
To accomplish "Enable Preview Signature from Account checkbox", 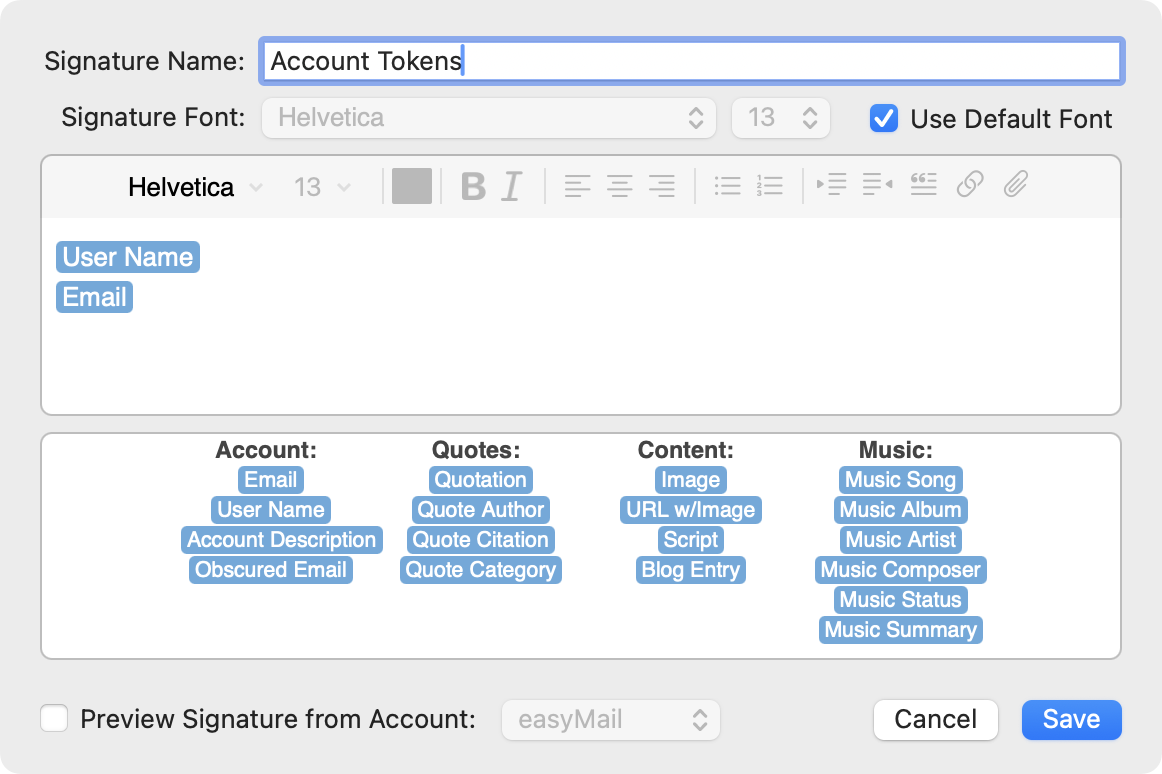I will pos(54,719).
